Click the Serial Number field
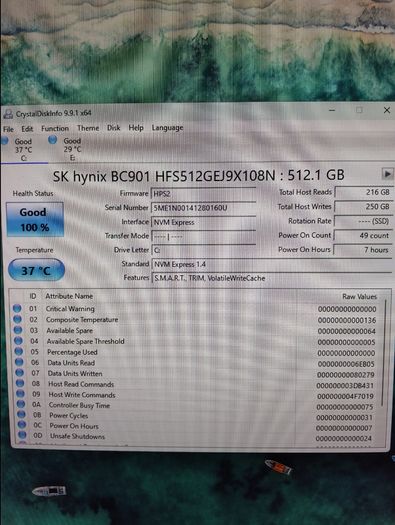This screenshot has height=525, width=395. (204, 208)
